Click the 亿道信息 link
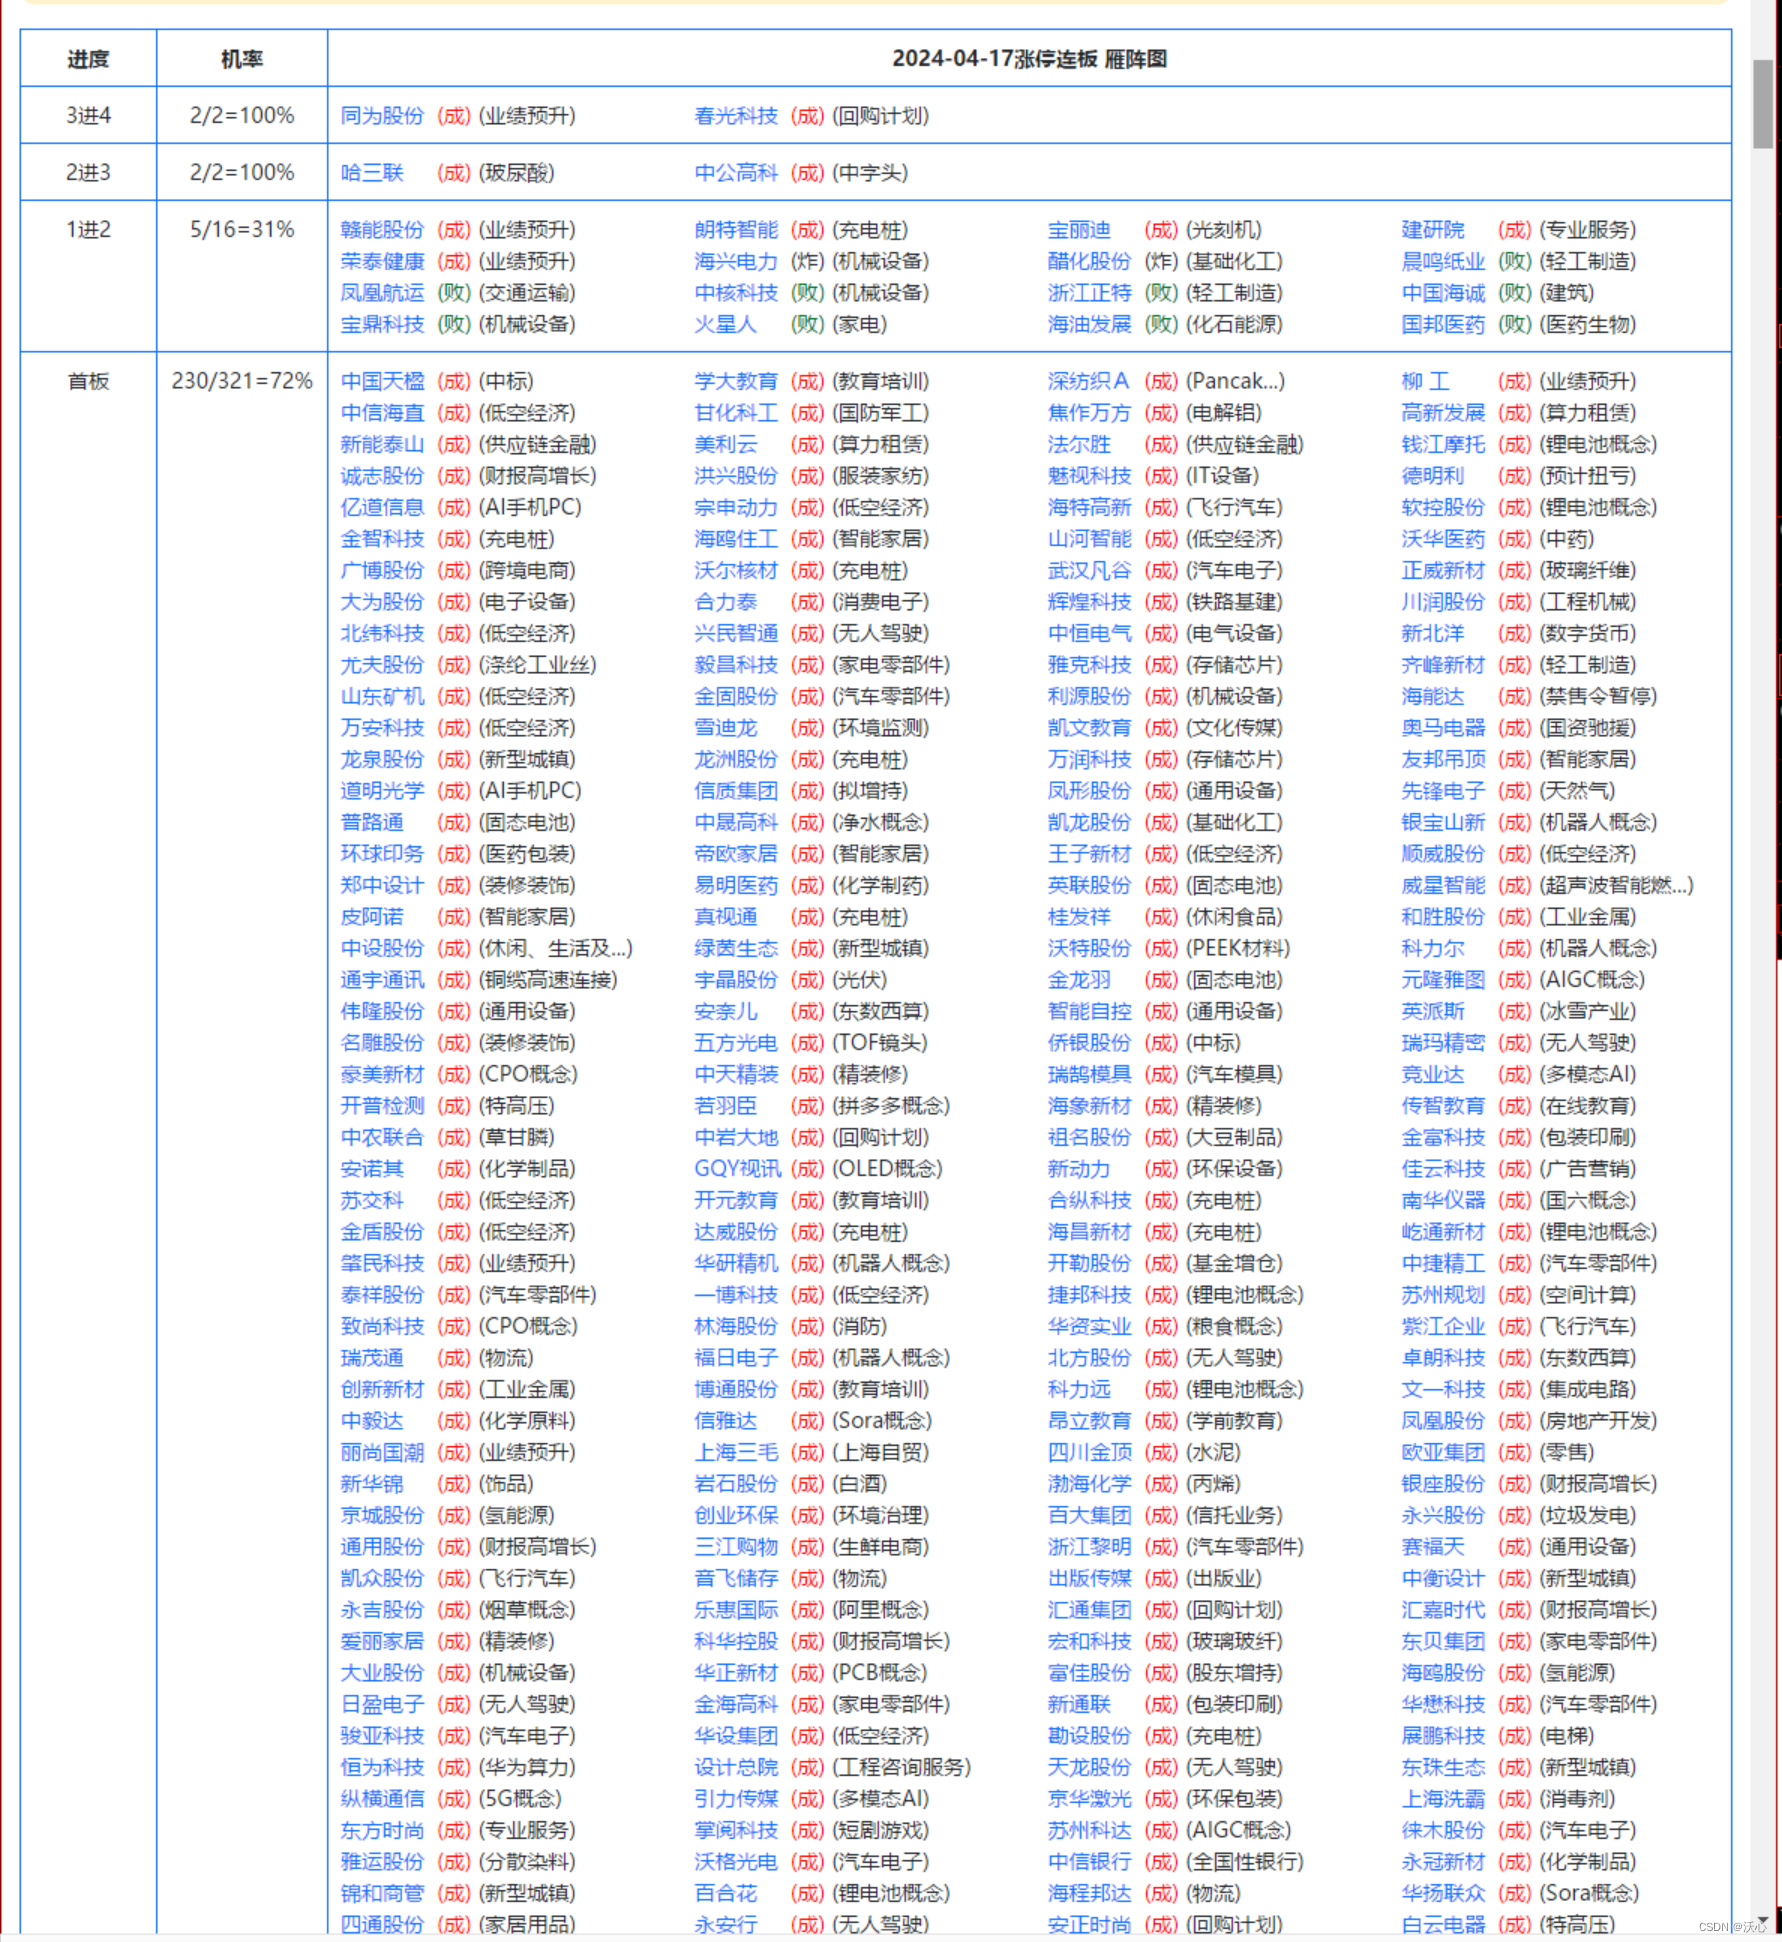The width and height of the screenshot is (1782, 1942). 382,507
